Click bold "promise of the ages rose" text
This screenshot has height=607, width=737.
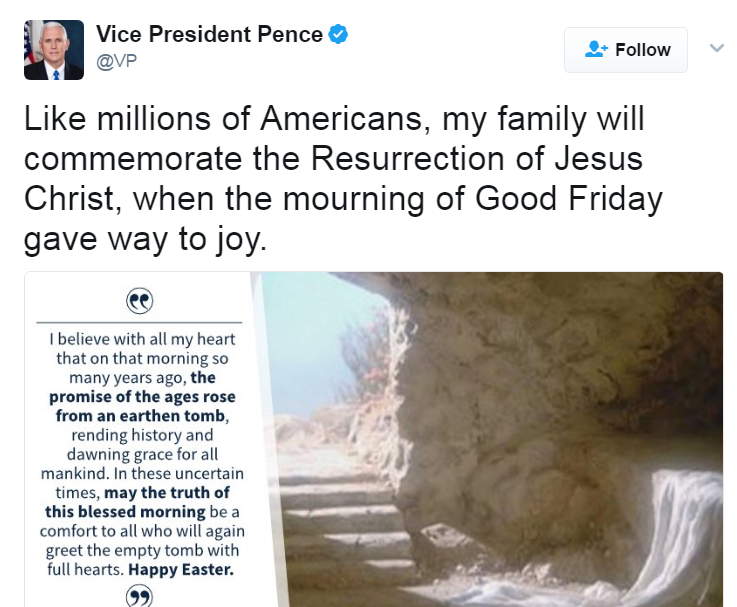coord(142,397)
